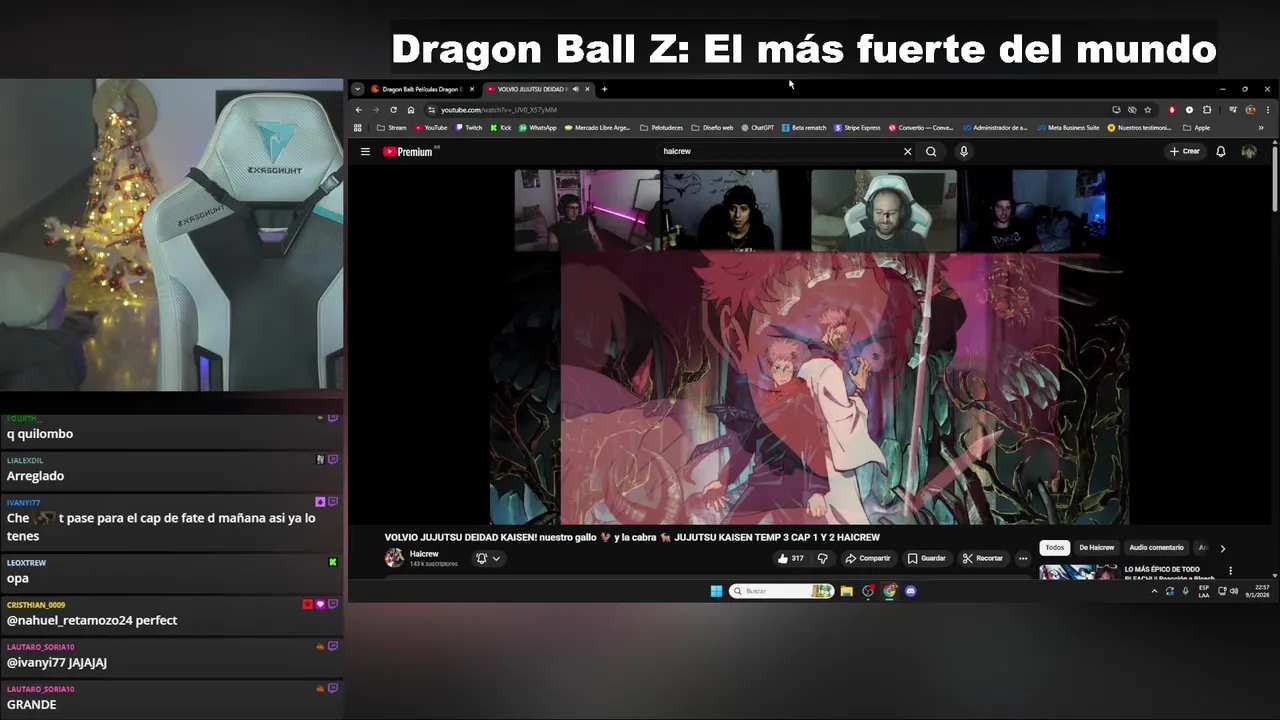Reload the YouTube page

pyautogui.click(x=393, y=110)
